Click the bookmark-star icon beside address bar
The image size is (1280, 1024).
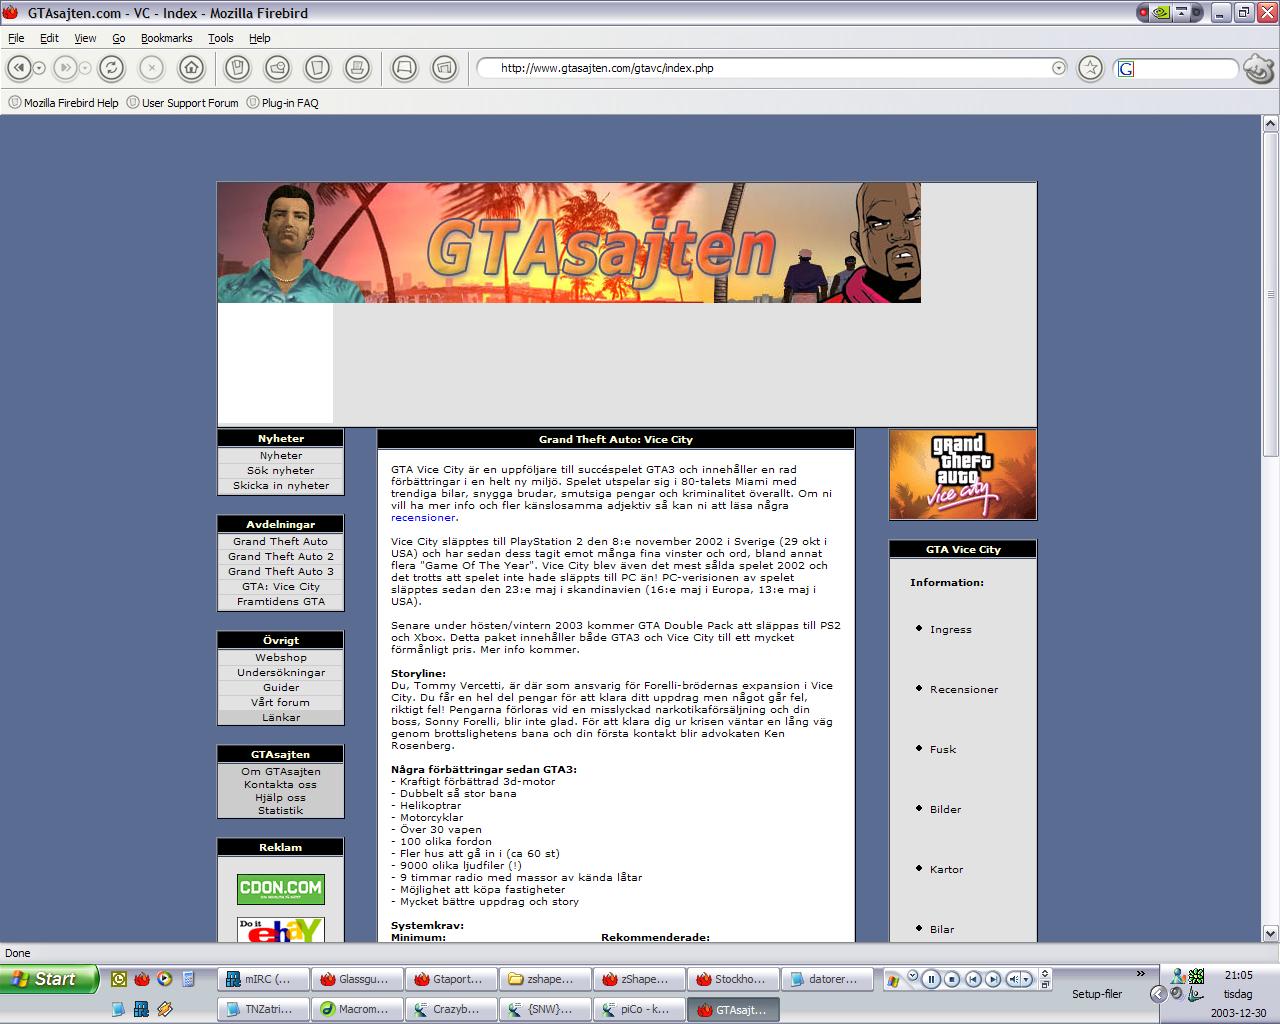tap(1090, 68)
